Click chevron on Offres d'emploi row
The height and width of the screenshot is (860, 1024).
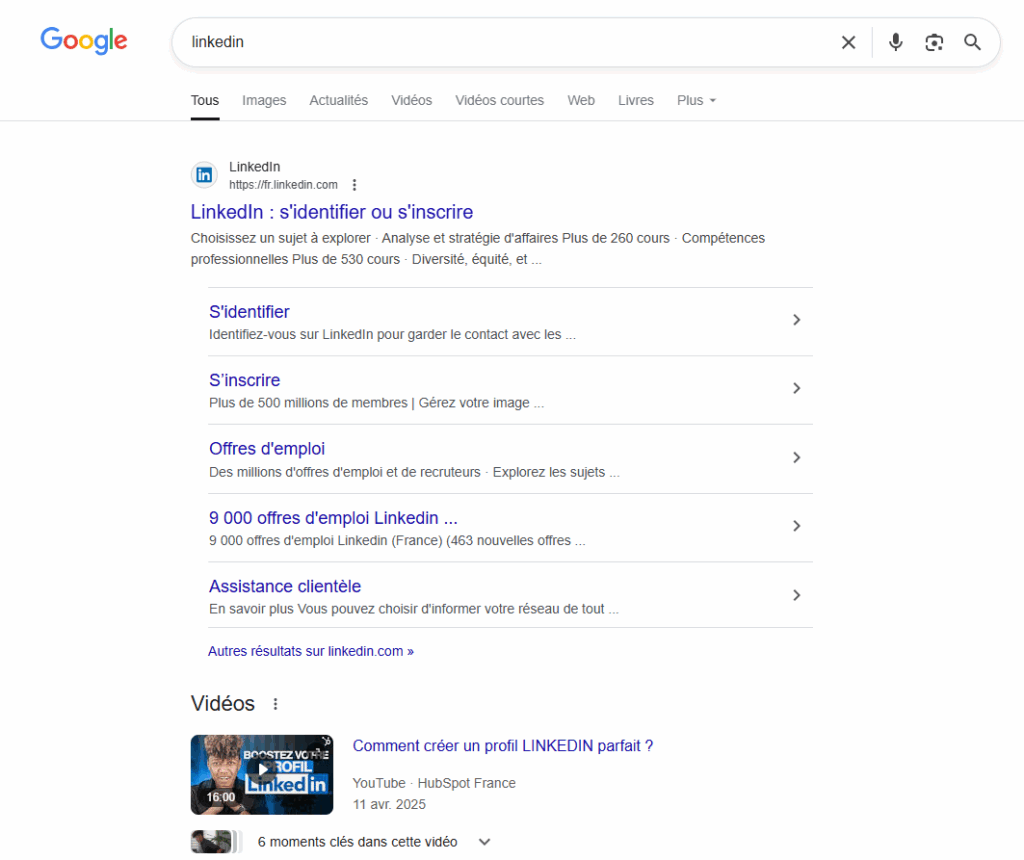click(797, 458)
